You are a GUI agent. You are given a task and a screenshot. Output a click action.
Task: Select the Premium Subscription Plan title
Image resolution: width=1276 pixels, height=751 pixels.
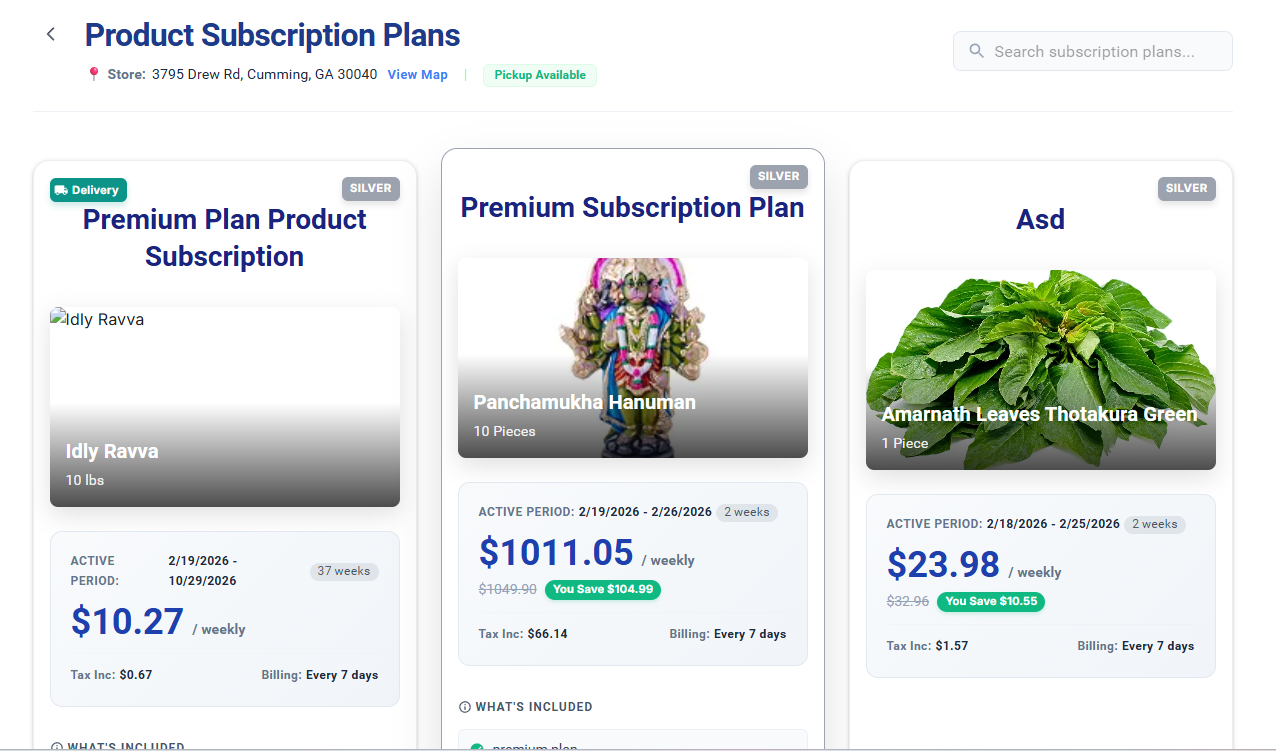[x=632, y=208]
